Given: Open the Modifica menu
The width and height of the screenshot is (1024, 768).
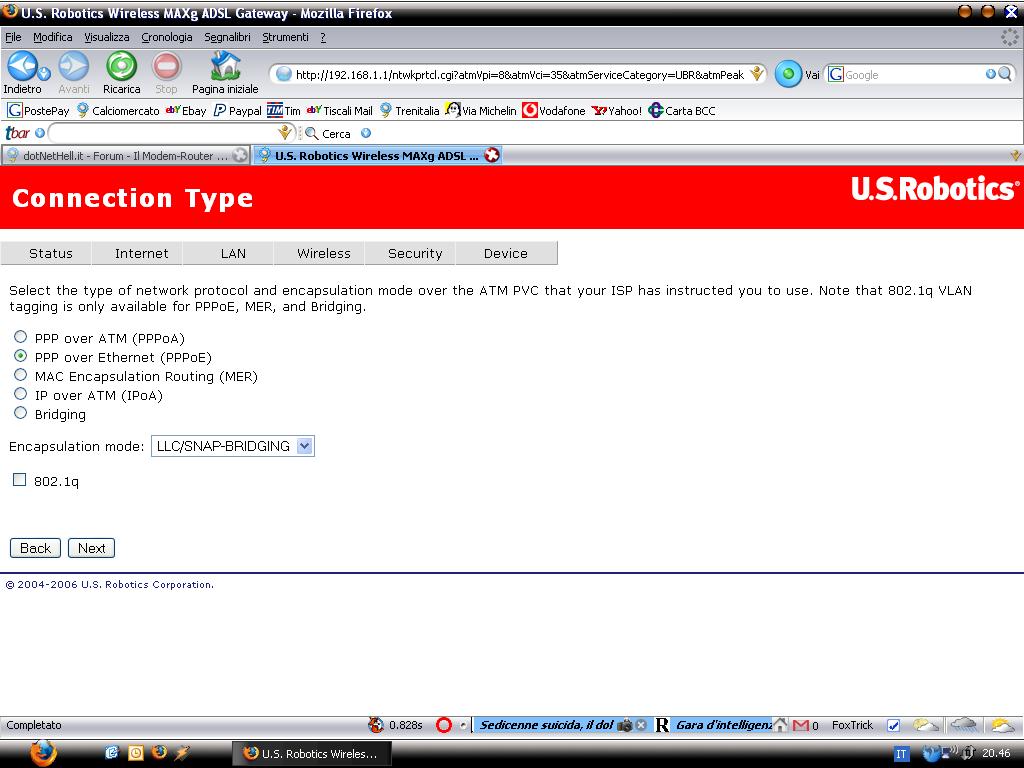Looking at the screenshot, I should [53, 37].
